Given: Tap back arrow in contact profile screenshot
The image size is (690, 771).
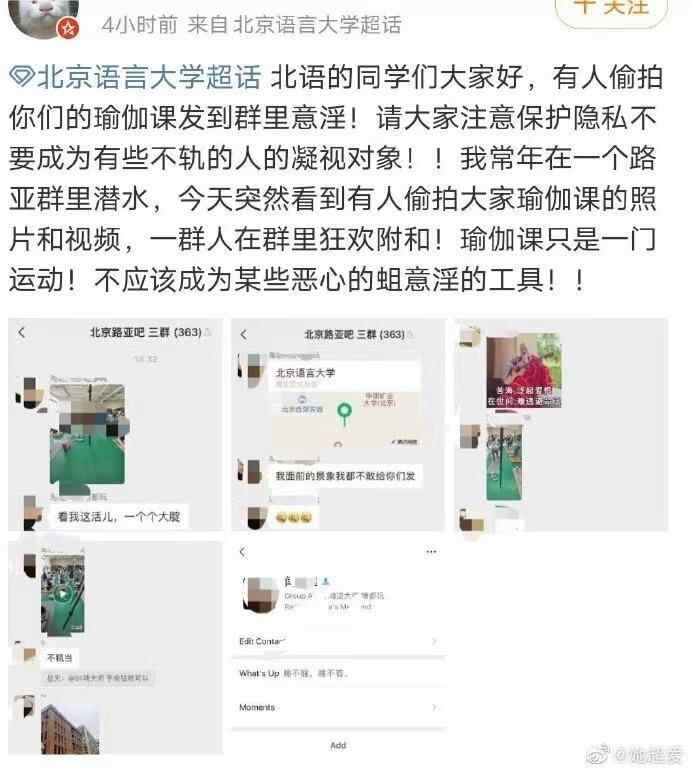Looking at the screenshot, I should click(x=242, y=552).
